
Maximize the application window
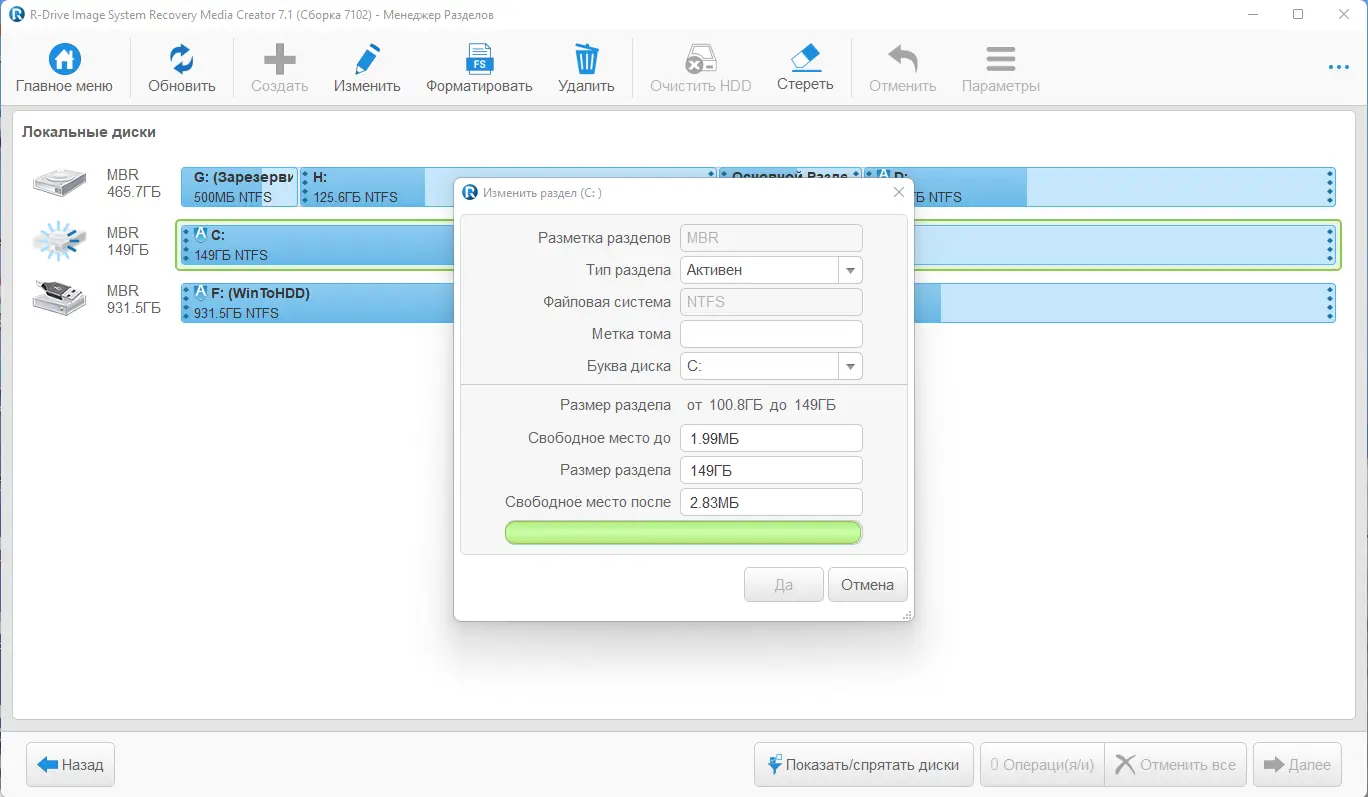[1298, 14]
